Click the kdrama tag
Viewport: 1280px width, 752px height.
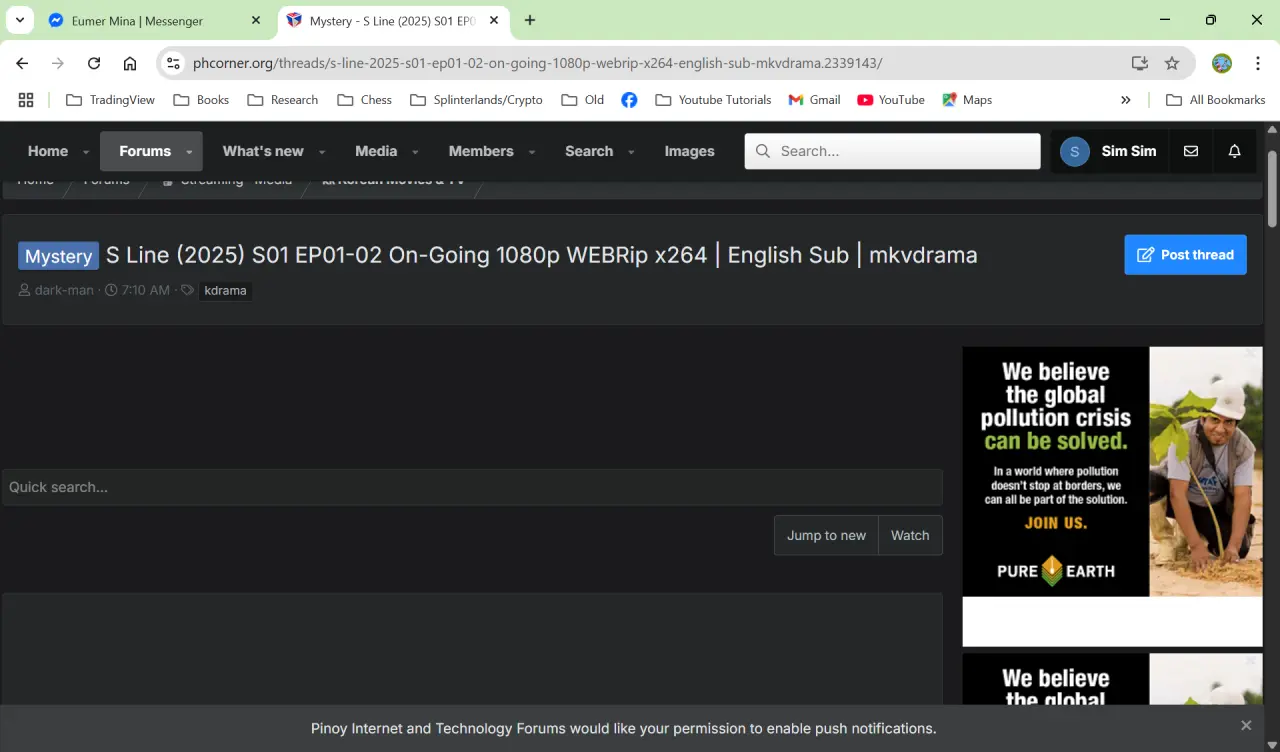(x=225, y=291)
